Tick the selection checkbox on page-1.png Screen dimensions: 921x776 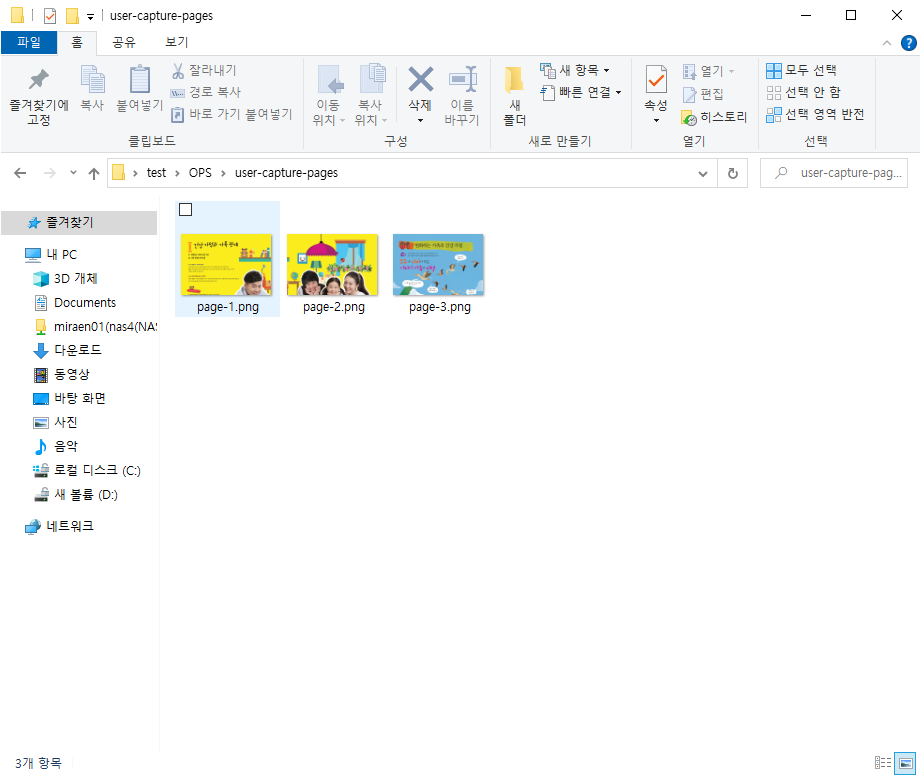pos(185,209)
